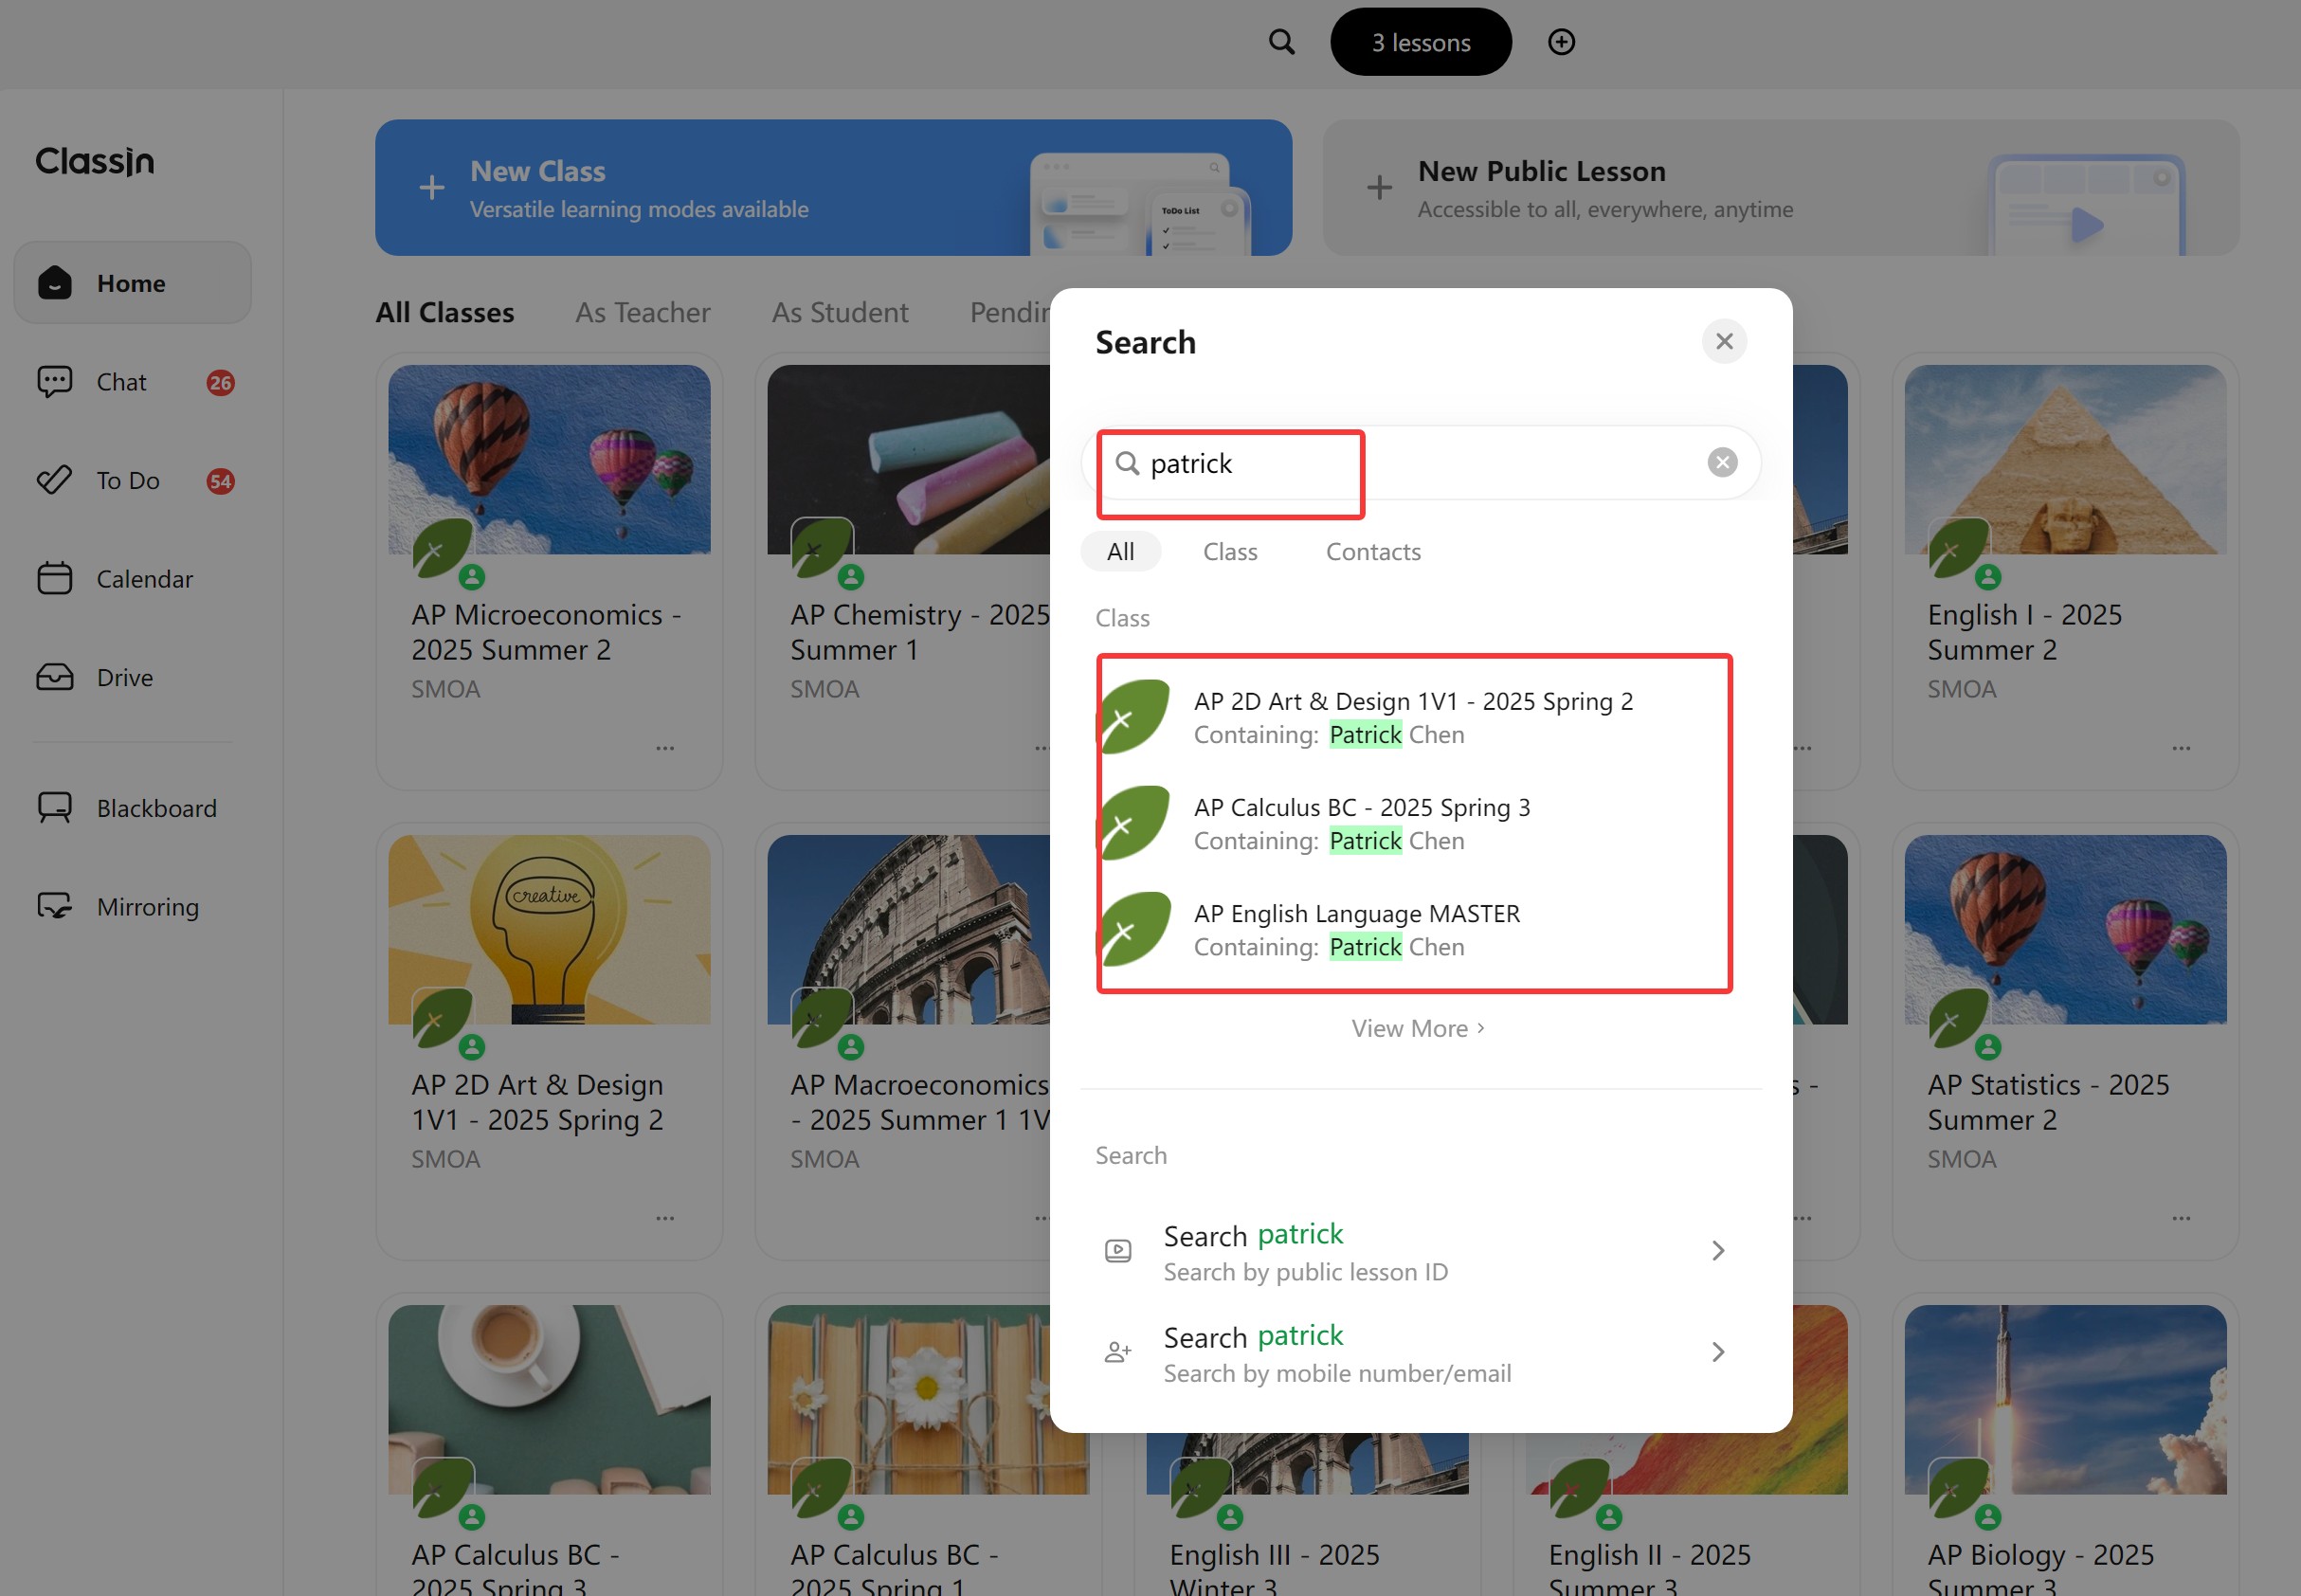Image resolution: width=2301 pixels, height=1596 pixels.
Task: Switch to Contacts filter in search
Action: (x=1372, y=551)
